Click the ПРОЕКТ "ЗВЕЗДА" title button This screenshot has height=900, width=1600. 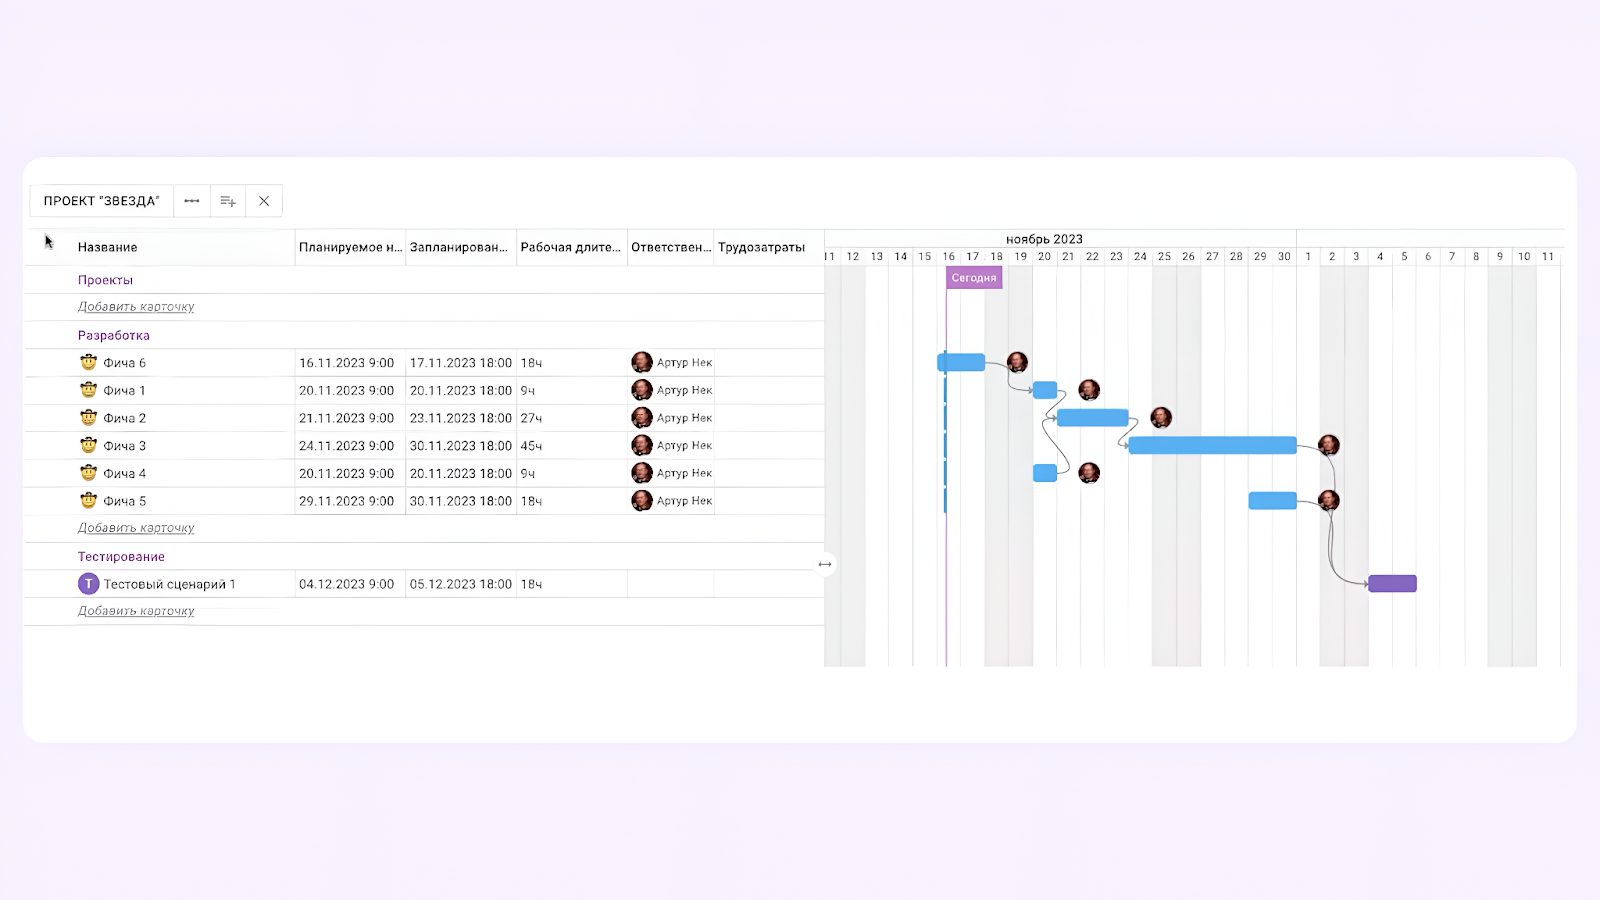(102, 201)
